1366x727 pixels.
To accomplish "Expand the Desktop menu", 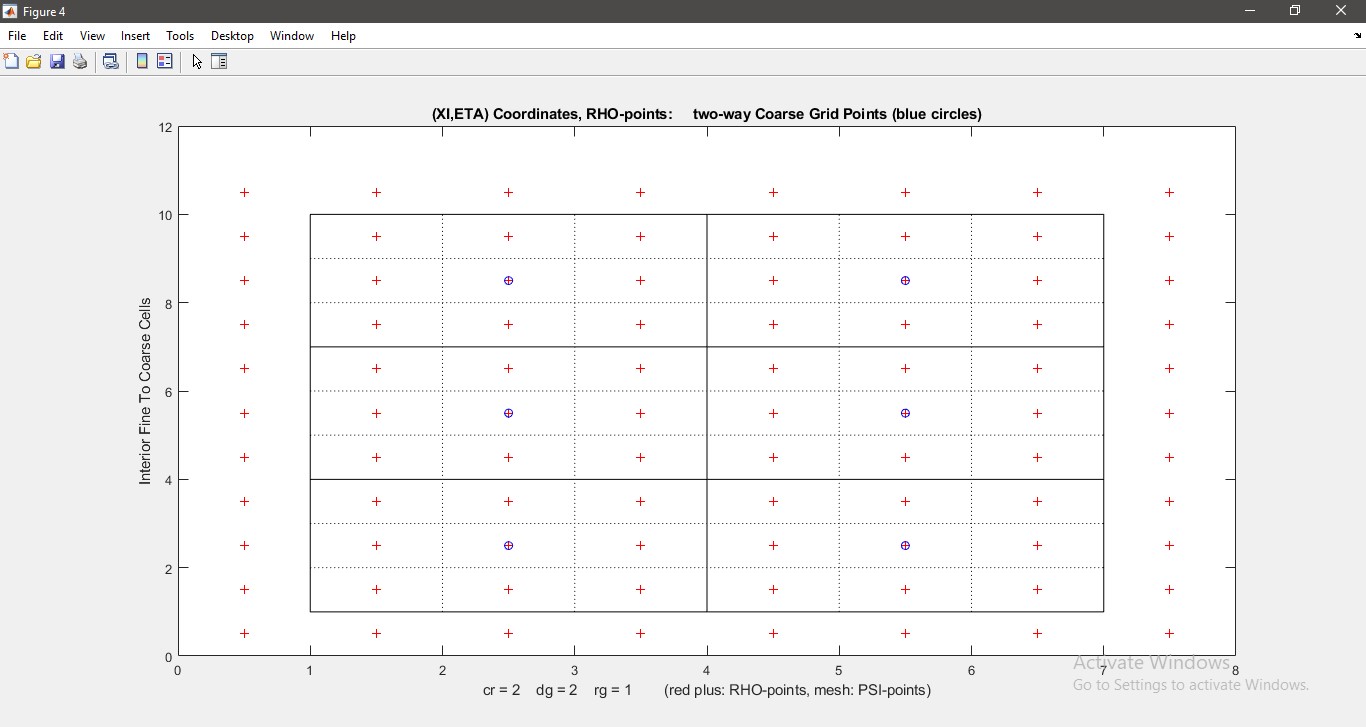I will click(x=232, y=36).
